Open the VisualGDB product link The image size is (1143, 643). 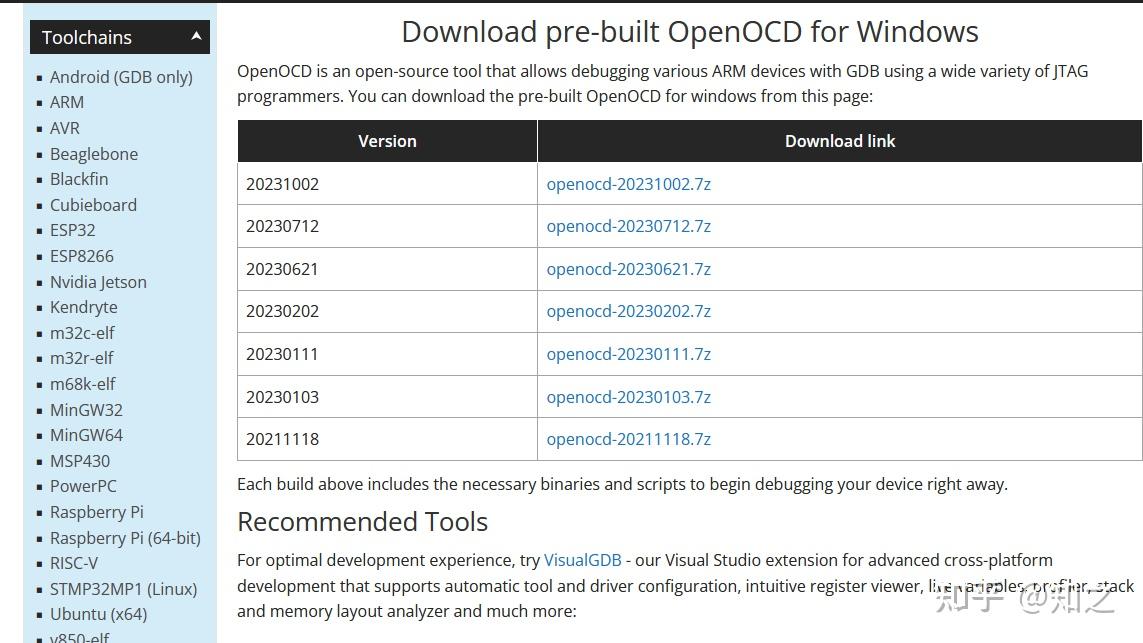583,560
